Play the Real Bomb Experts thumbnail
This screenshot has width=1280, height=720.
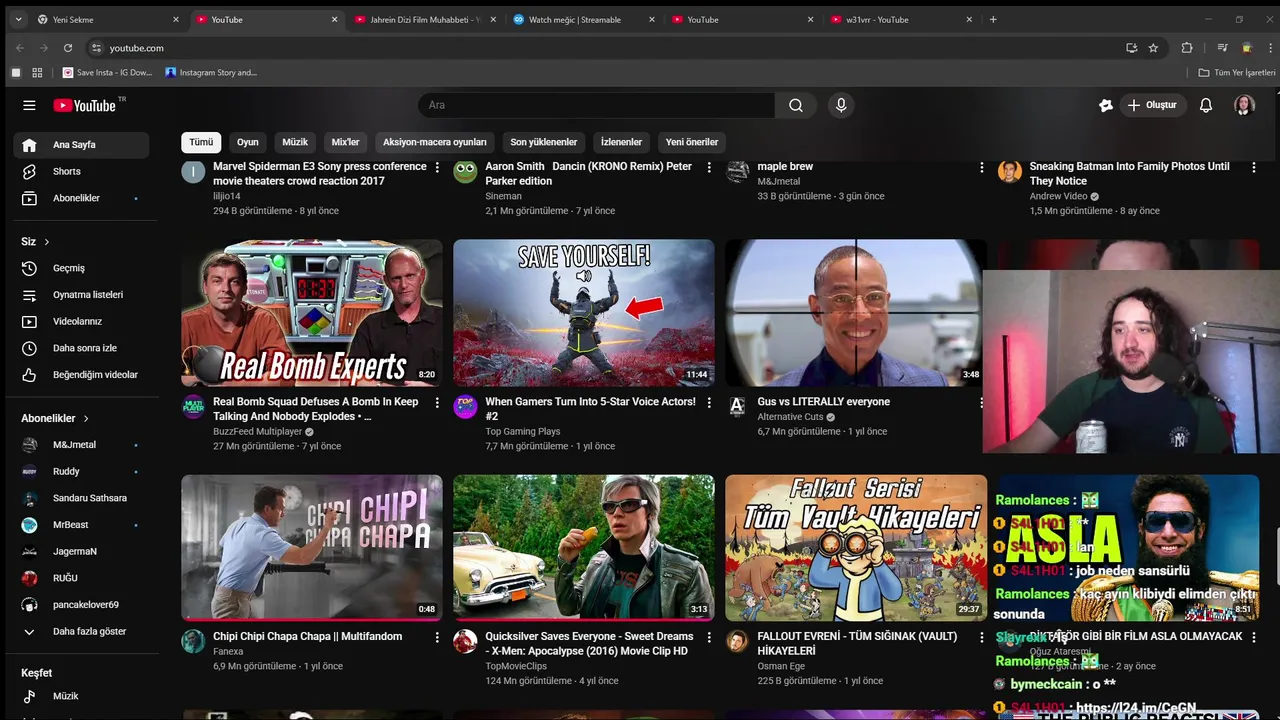point(312,313)
